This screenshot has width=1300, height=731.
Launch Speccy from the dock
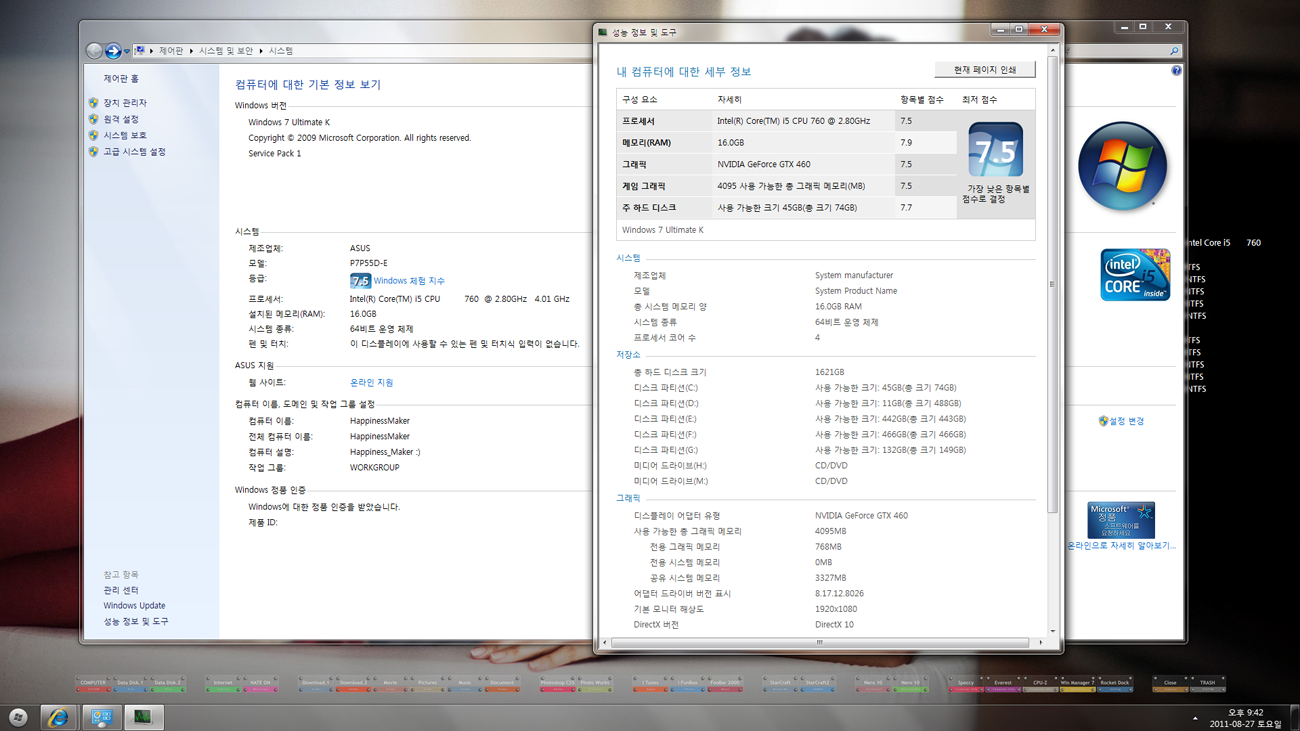(965, 685)
